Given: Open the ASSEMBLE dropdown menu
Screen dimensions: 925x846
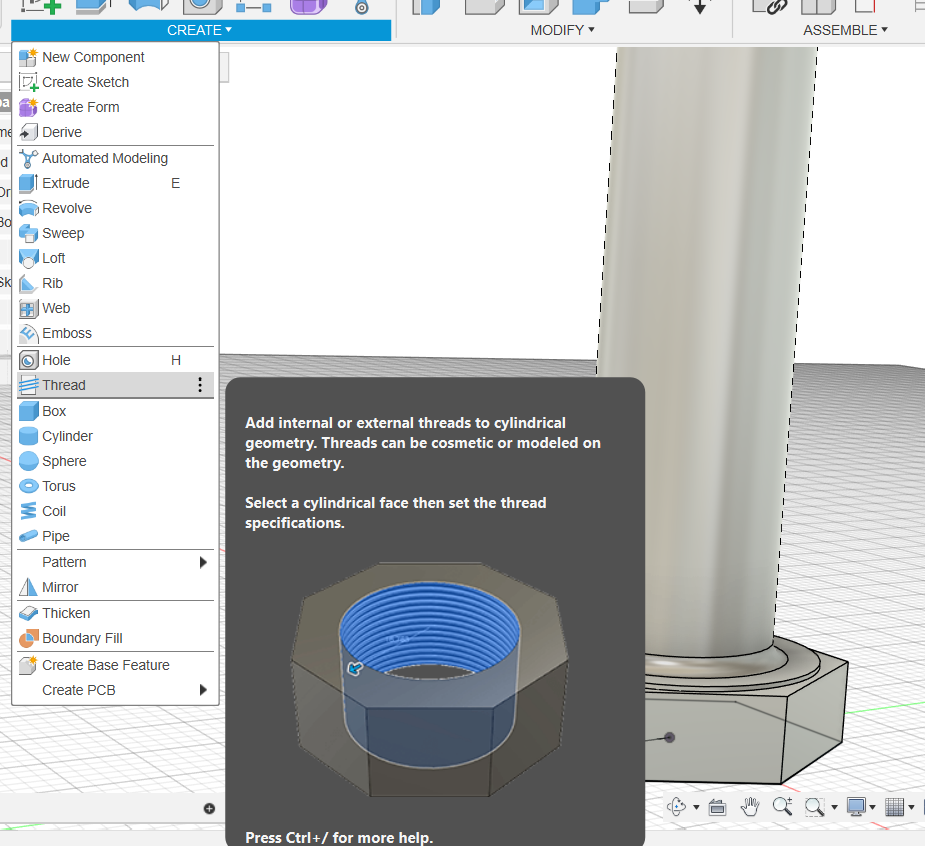Looking at the screenshot, I should 845,30.
